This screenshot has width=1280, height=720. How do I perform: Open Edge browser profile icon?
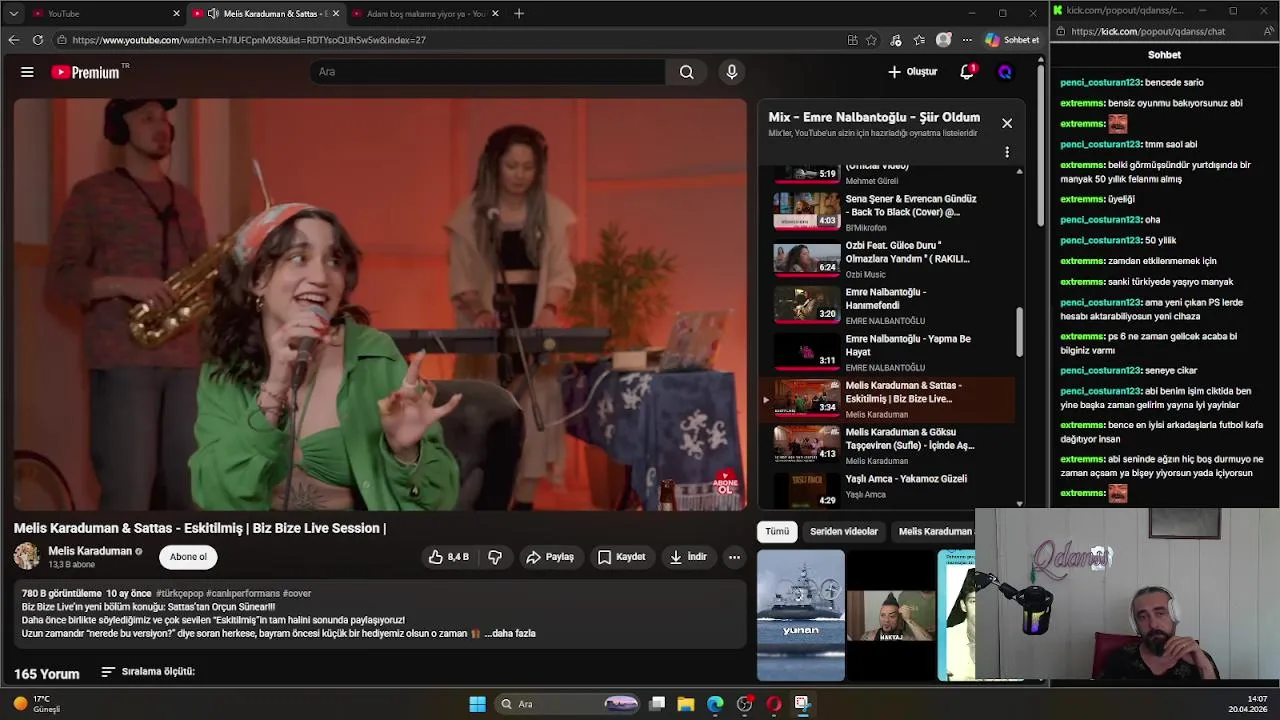coord(943,40)
